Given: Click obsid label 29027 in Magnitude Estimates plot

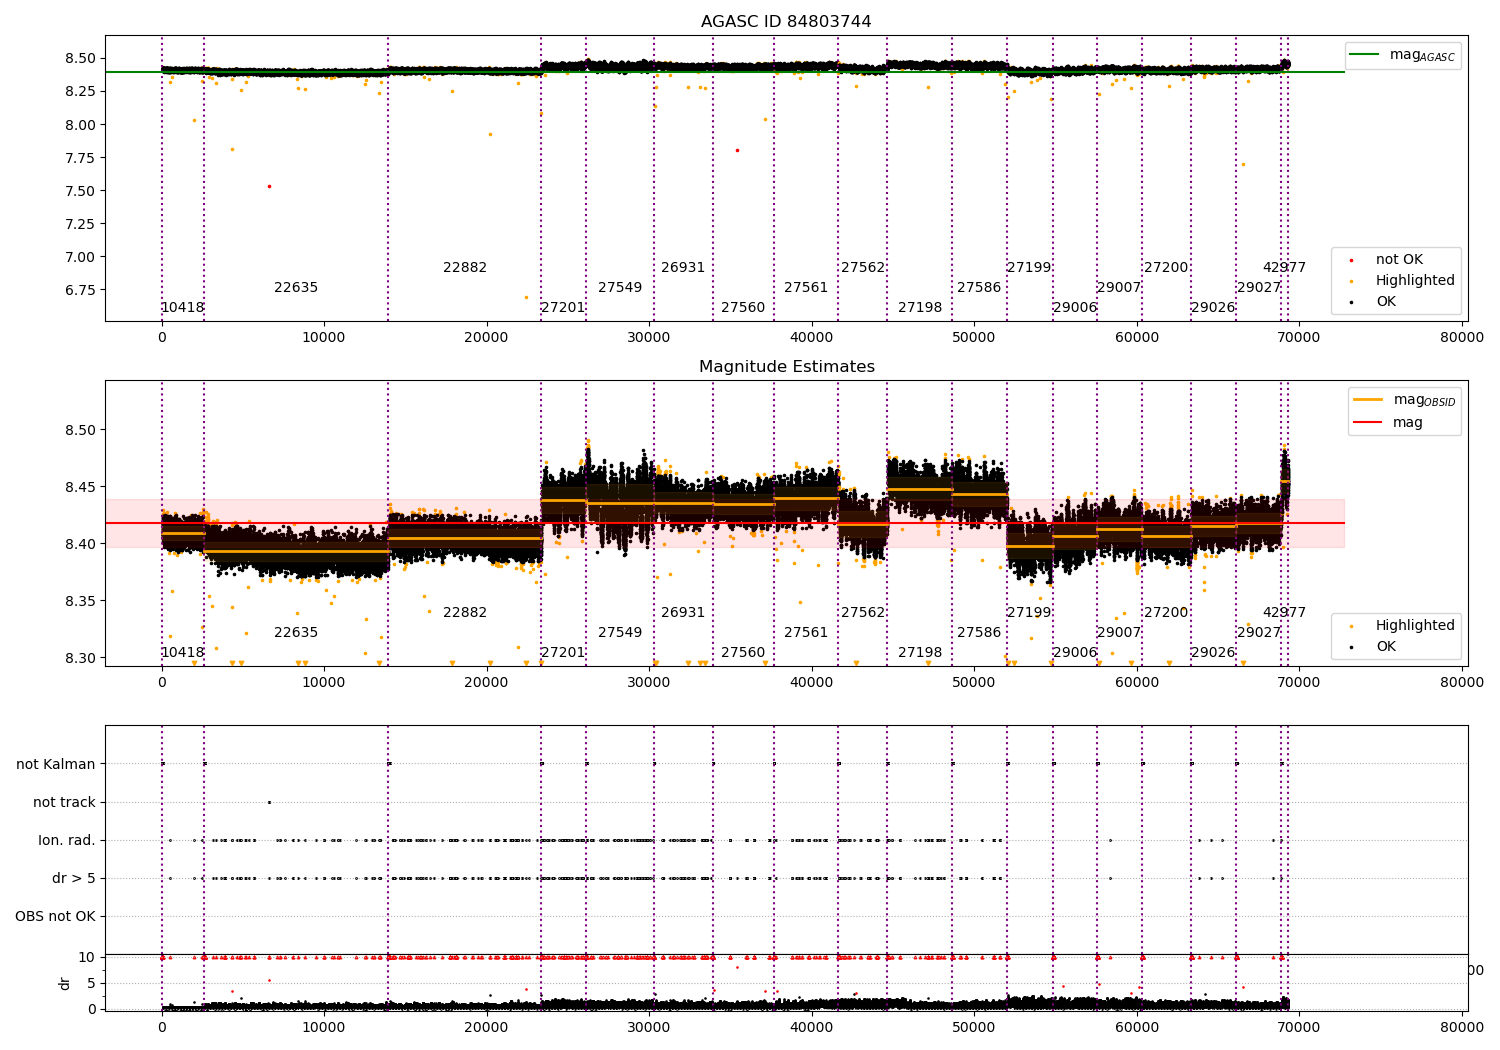Looking at the screenshot, I should click(1259, 633).
